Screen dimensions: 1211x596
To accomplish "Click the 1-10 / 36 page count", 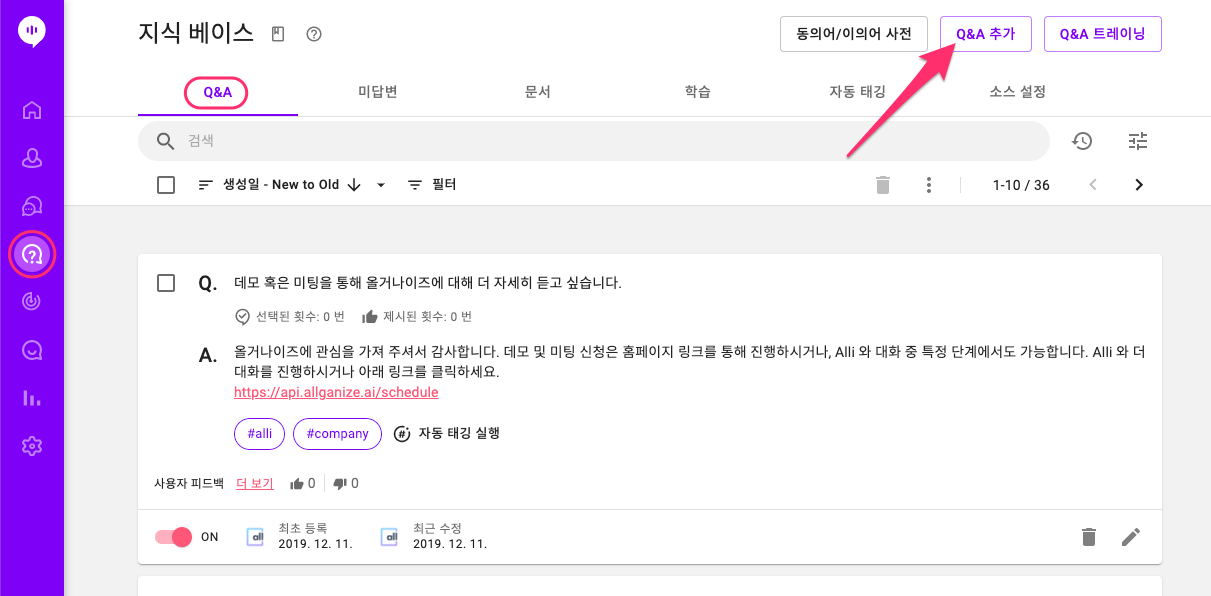I will point(1021,185).
